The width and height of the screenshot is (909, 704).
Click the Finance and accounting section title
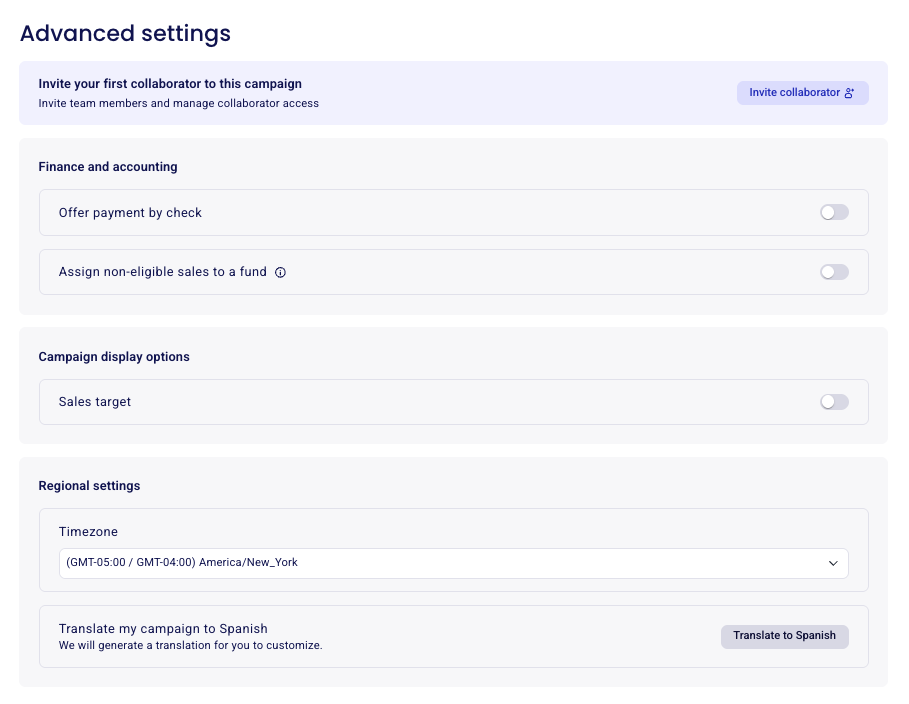108,167
